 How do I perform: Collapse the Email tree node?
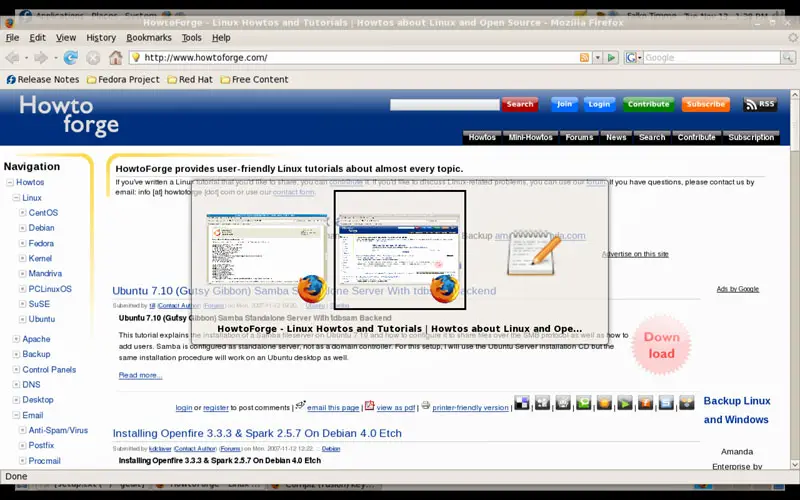(x=16, y=415)
